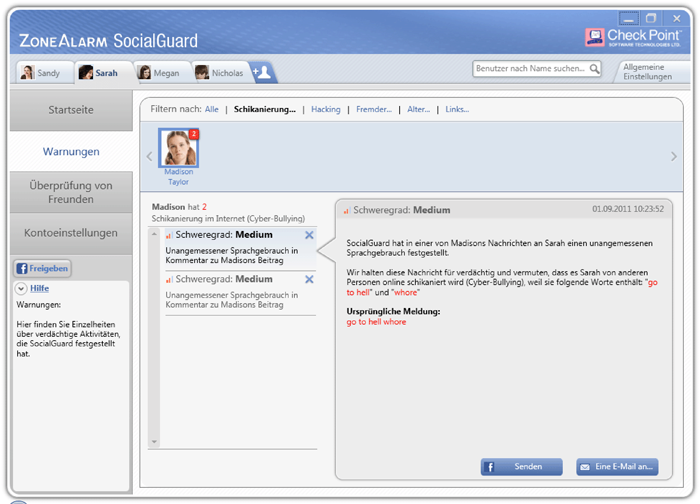The image size is (700, 504).
Task: Click the Senden Facebook button
Action: pyautogui.click(x=521, y=467)
